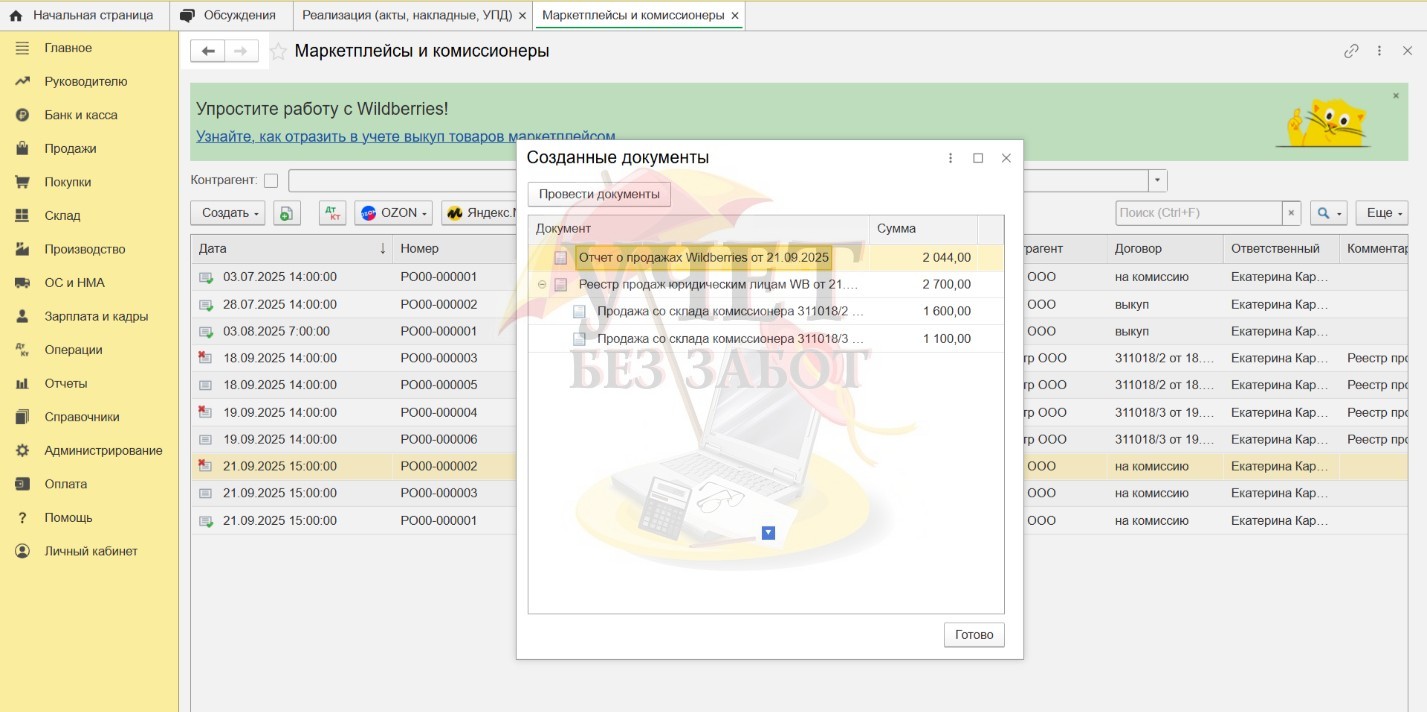Add page to favorites star

tap(279, 51)
